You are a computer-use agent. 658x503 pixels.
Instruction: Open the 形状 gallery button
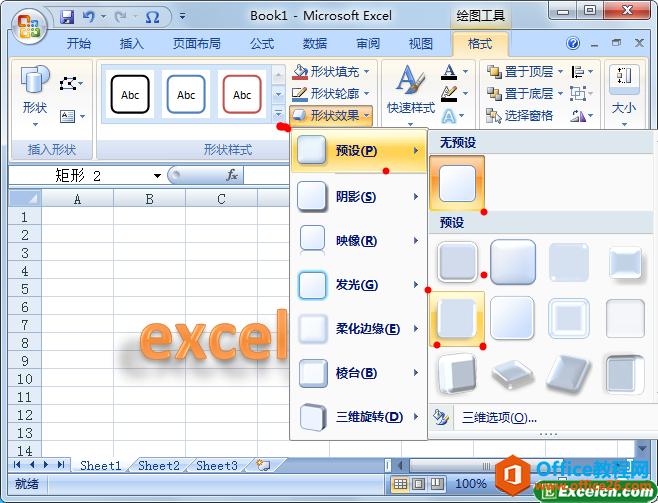pos(35,96)
